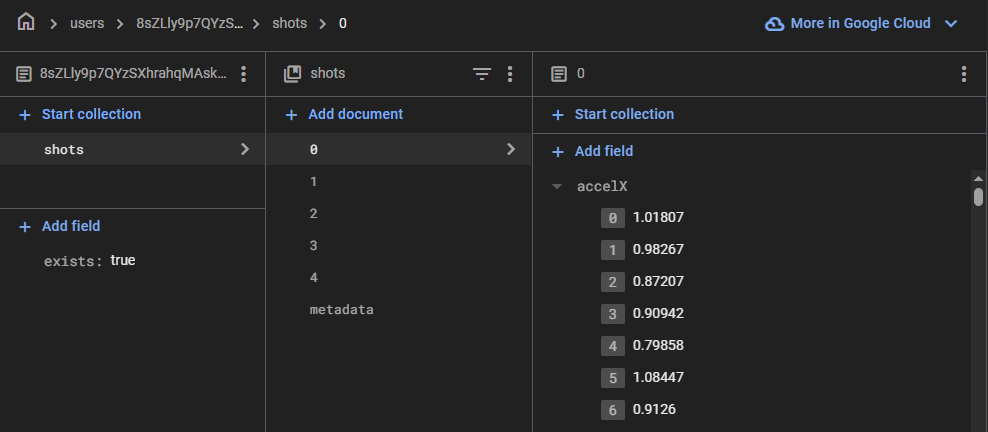Click the shots collection icon in header
This screenshot has width=988, height=432.
(293, 74)
